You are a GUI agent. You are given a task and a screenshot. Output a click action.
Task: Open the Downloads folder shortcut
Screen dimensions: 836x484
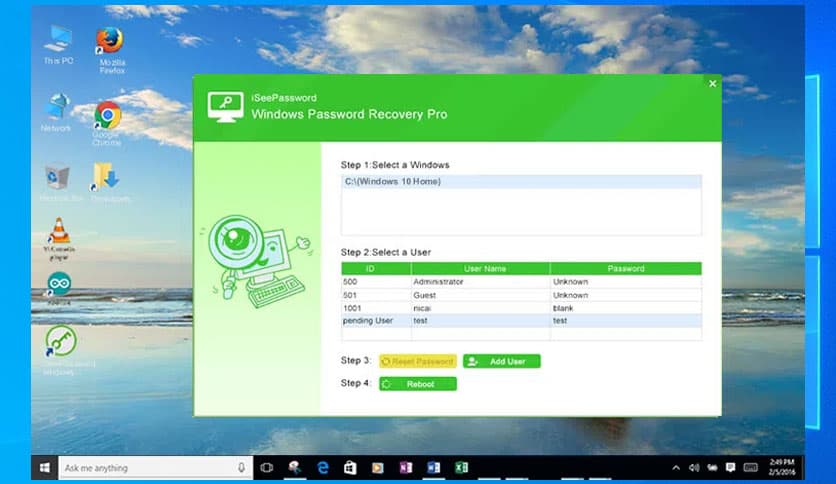(x=108, y=182)
